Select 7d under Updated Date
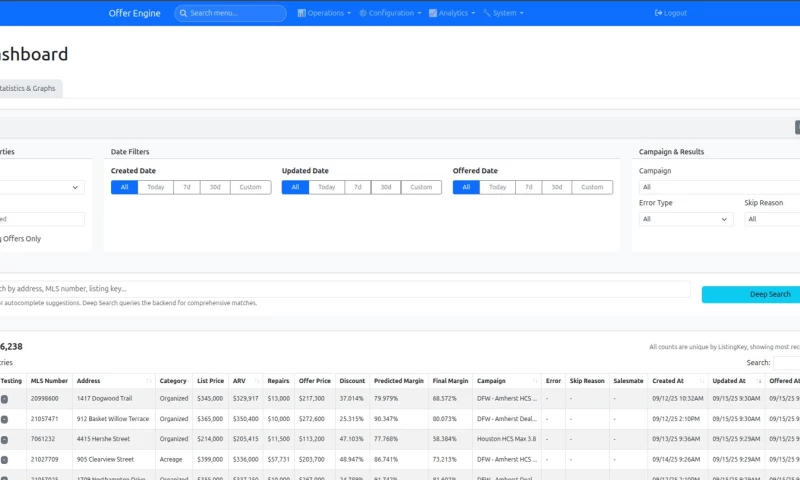The width and height of the screenshot is (800, 480). tap(358, 187)
